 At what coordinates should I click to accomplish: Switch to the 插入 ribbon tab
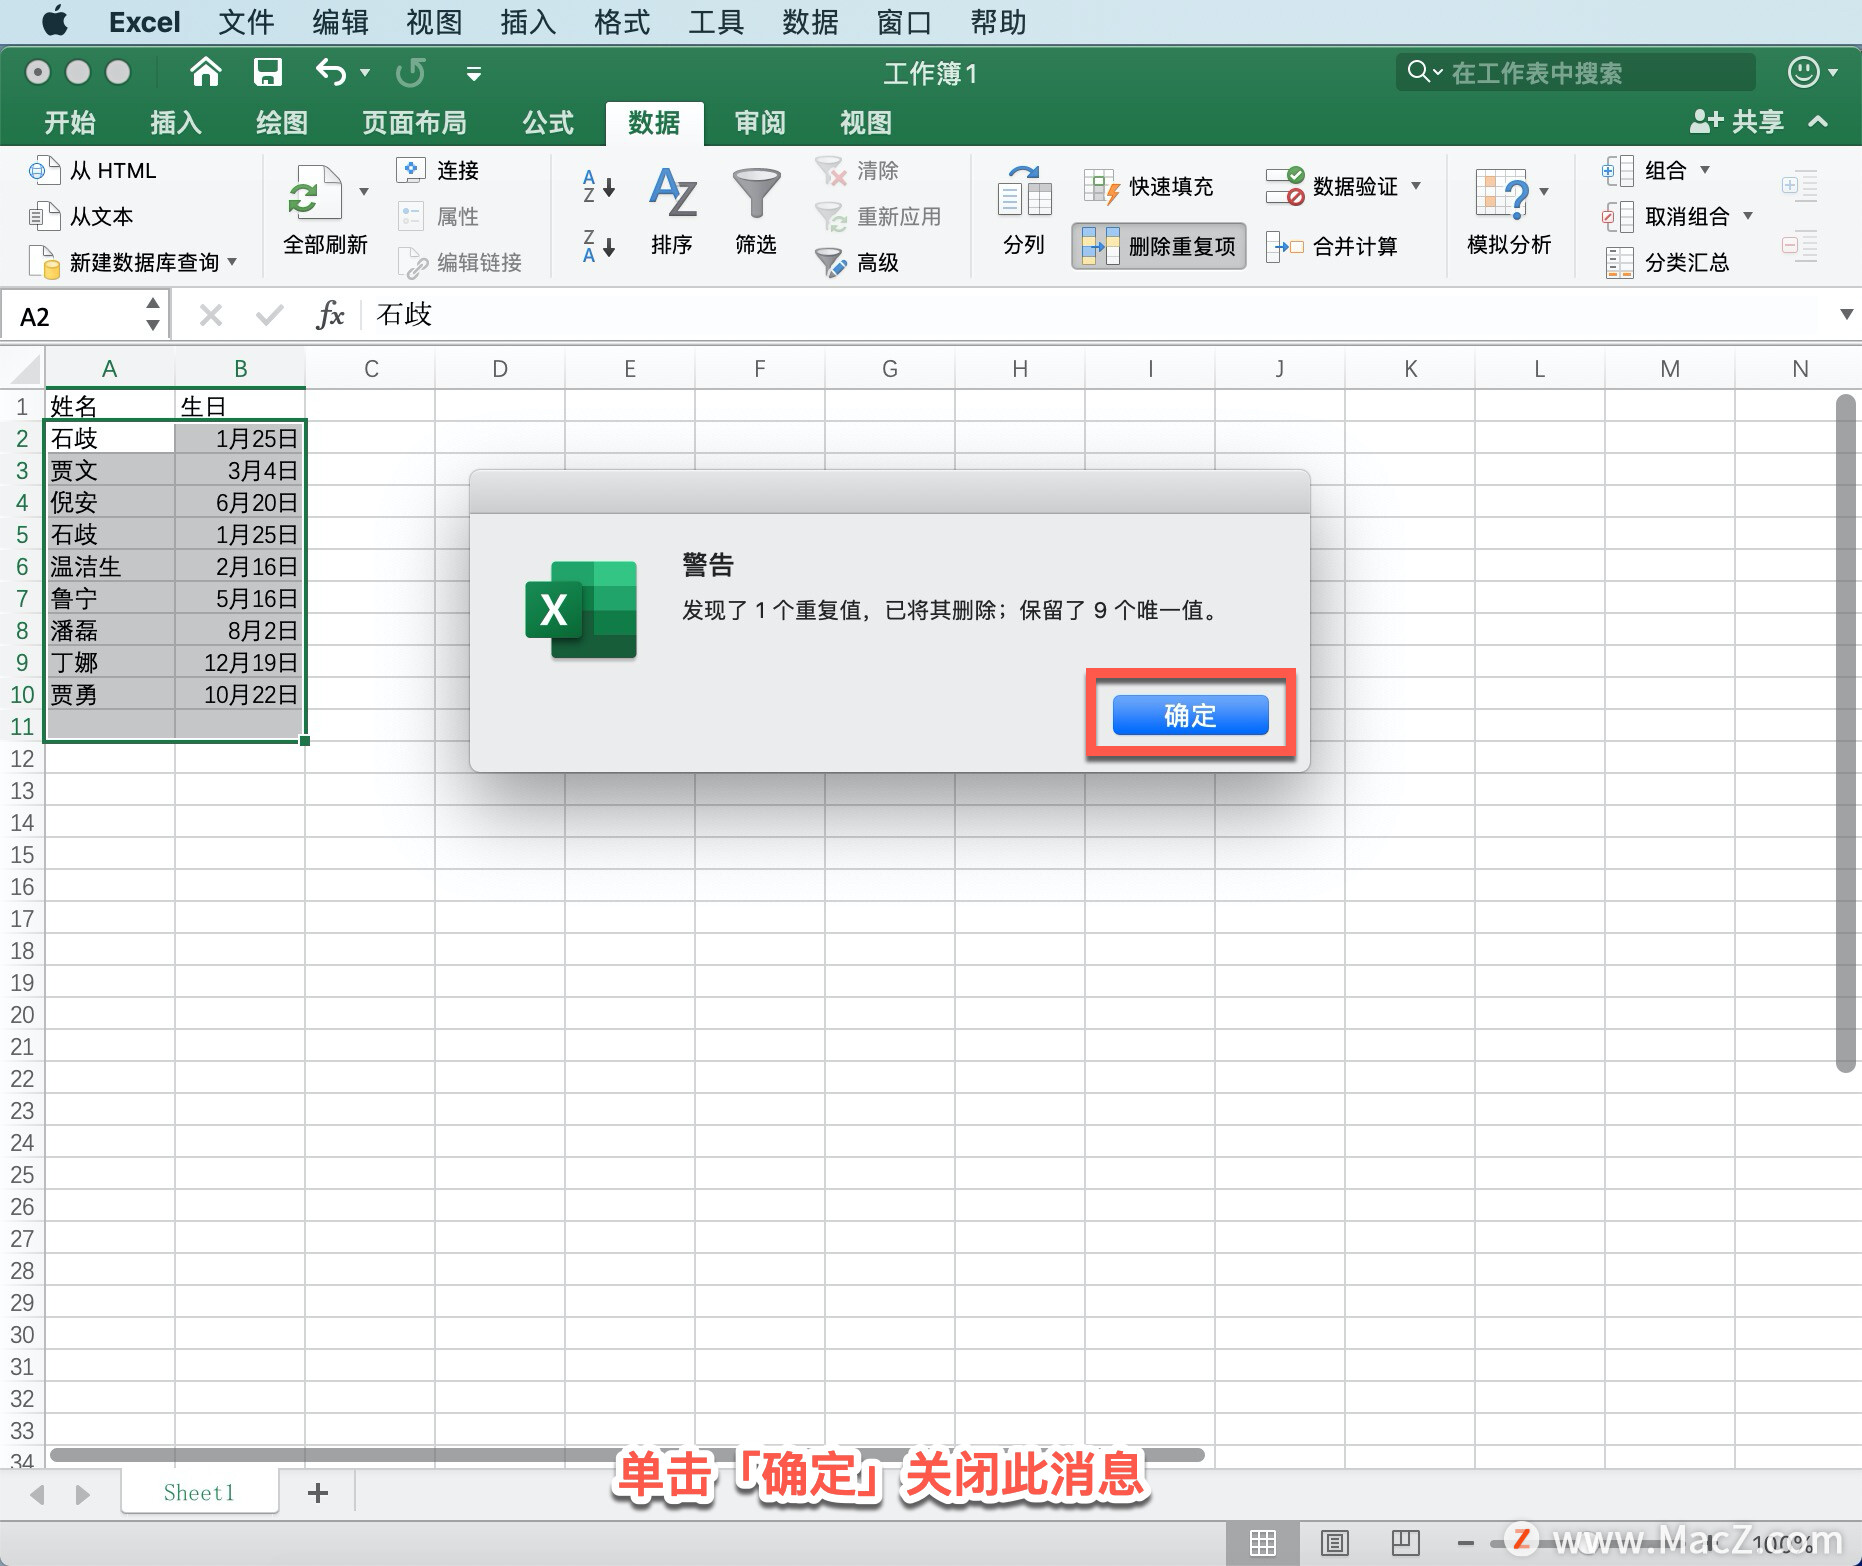pyautogui.click(x=176, y=123)
